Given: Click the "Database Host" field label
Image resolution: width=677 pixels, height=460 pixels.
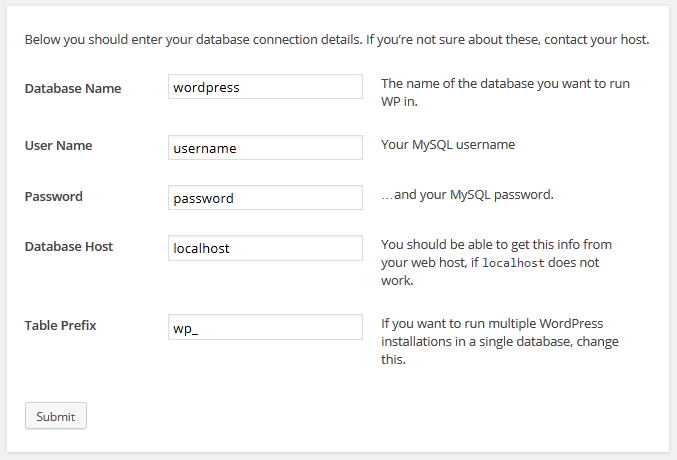Looking at the screenshot, I should (69, 246).
